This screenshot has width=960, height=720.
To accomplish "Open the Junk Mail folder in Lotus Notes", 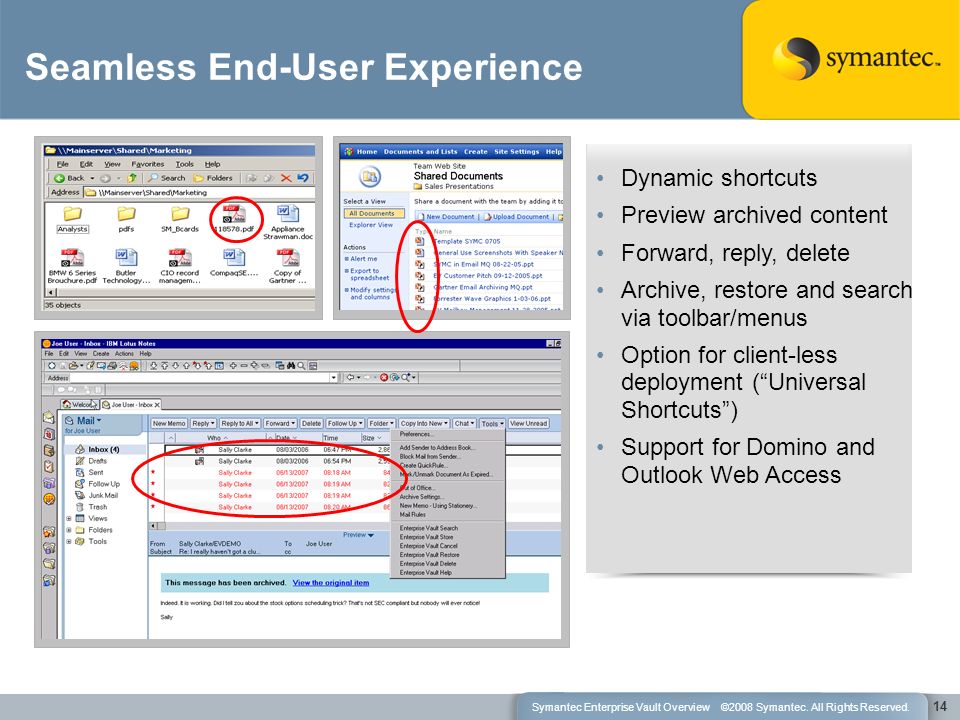I will coord(97,495).
